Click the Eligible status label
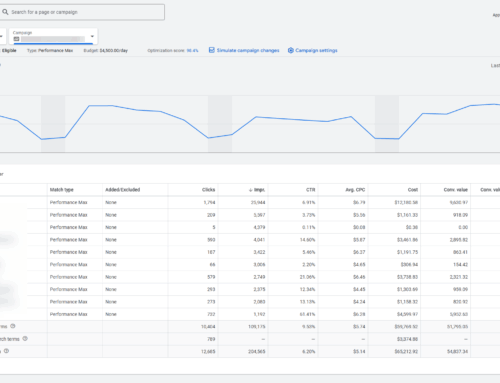This screenshot has width=500, height=383. 9,51
